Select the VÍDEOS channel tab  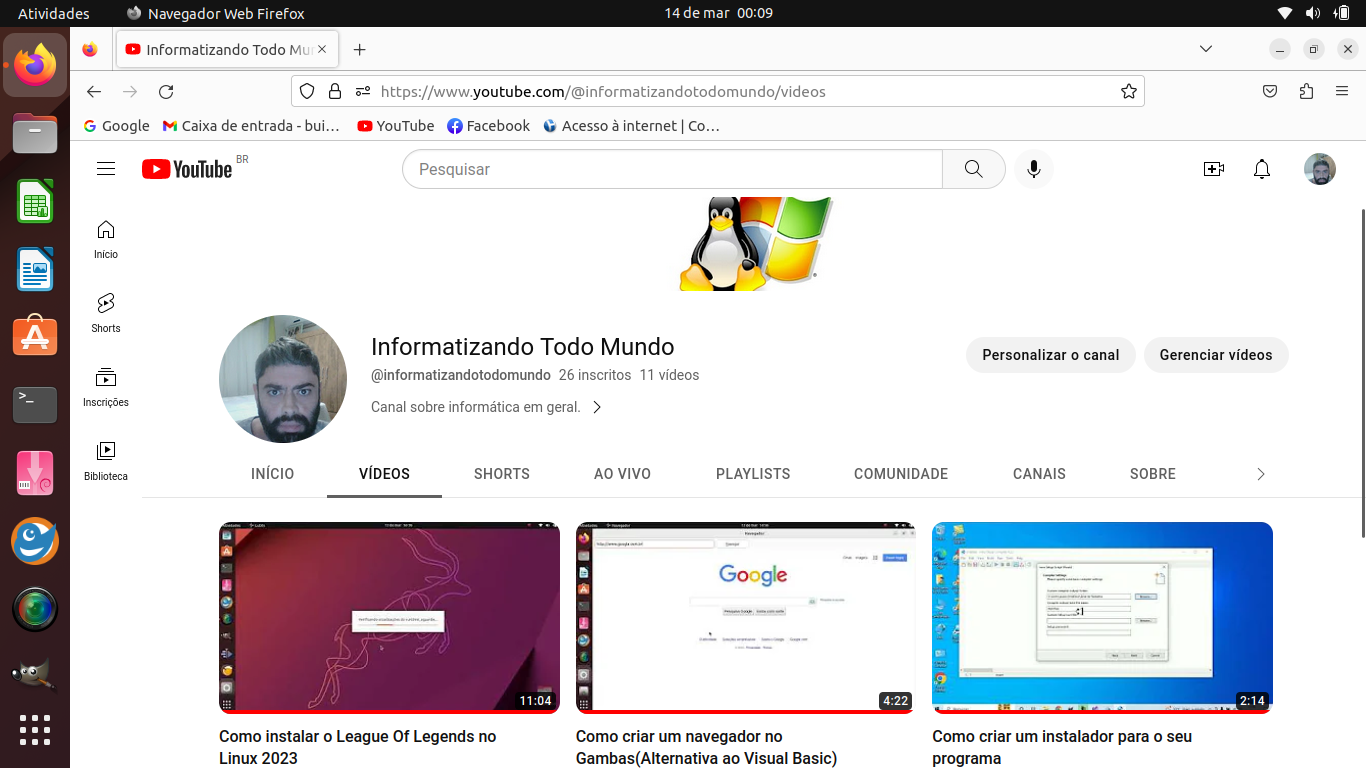click(385, 474)
